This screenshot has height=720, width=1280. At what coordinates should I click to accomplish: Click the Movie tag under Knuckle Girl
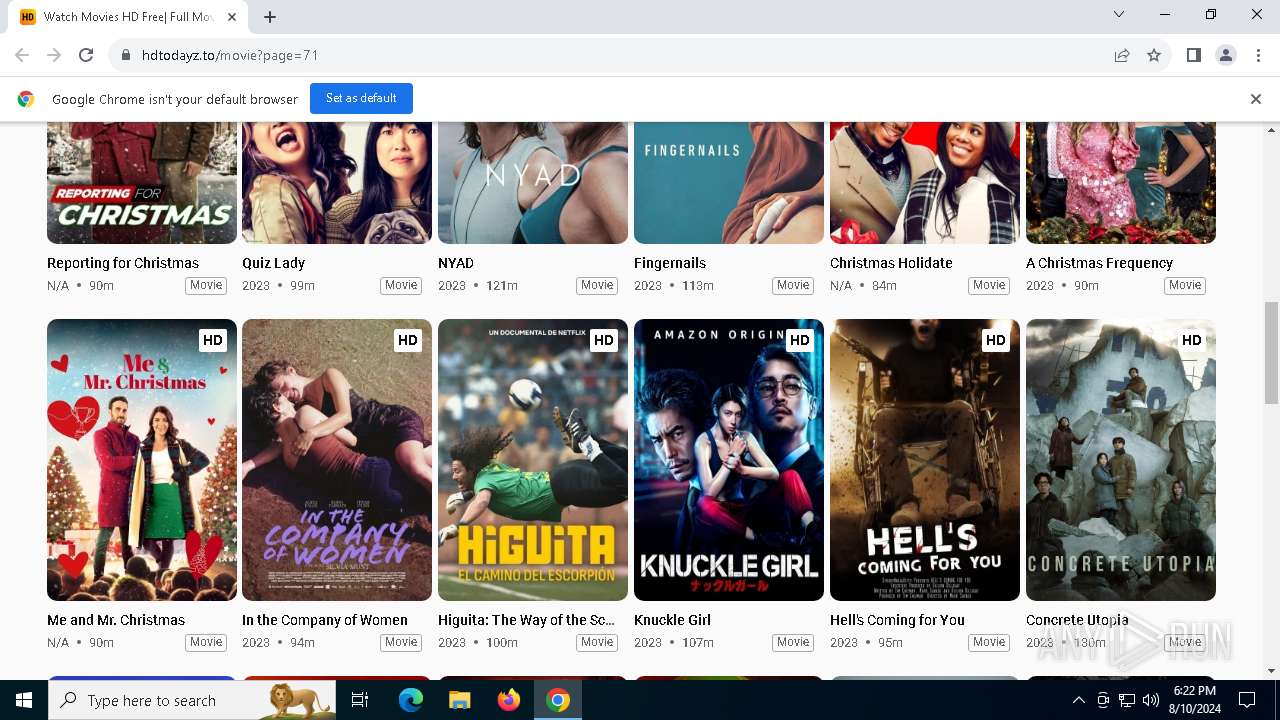[x=793, y=643]
